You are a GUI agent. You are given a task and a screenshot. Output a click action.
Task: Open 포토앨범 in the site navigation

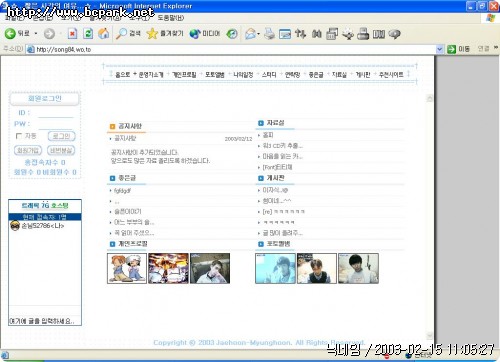(215, 75)
